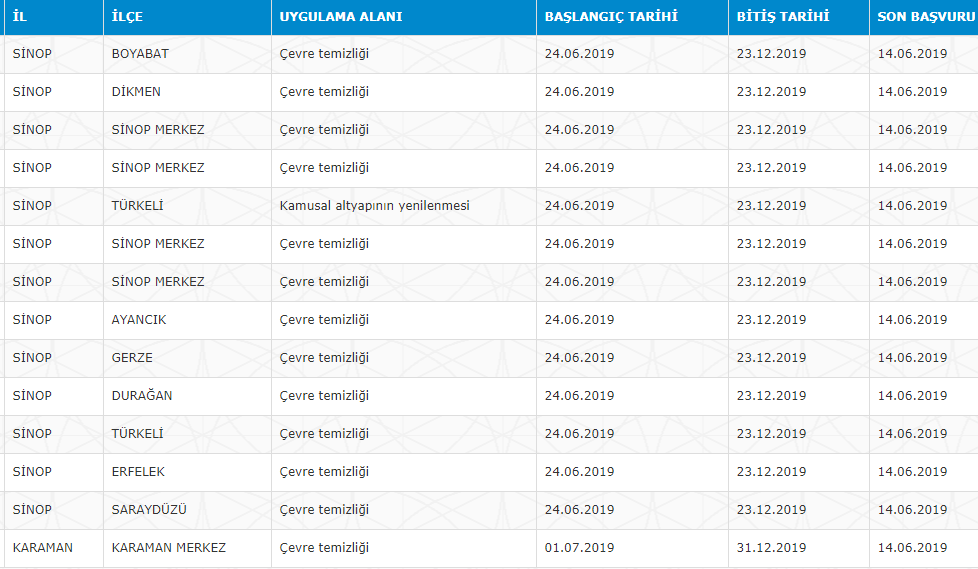Select the BOYABAT district cell
This screenshot has height=569, width=978.
tap(140, 54)
